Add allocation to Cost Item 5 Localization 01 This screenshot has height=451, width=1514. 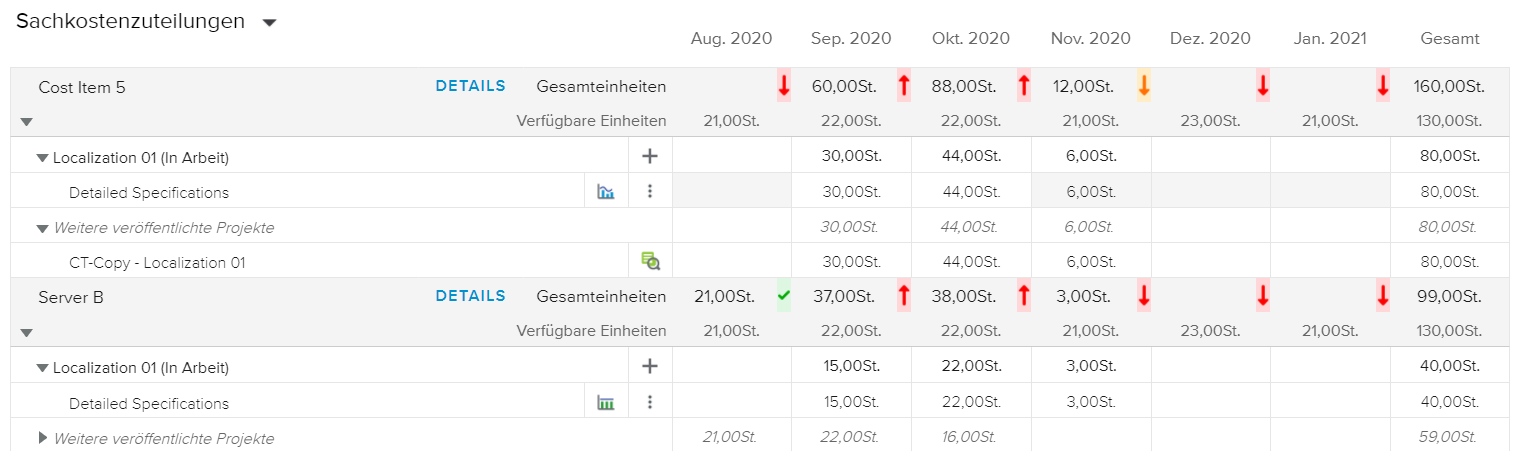point(650,156)
